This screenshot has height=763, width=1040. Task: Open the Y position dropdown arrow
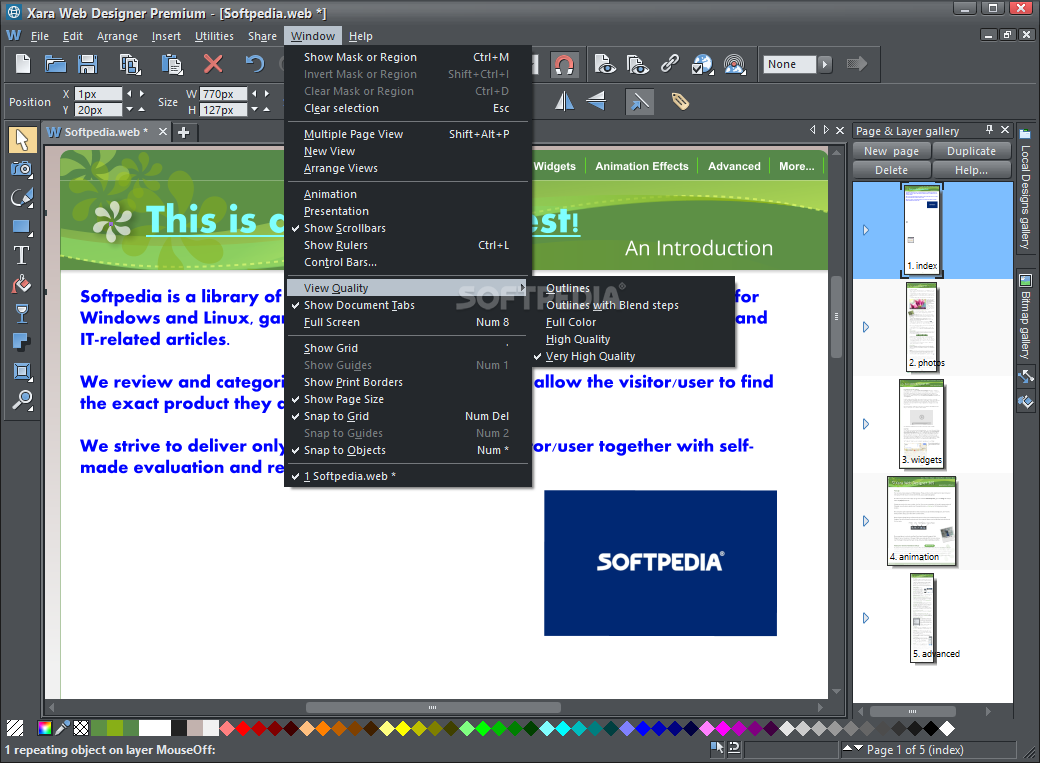pyautogui.click(x=130, y=109)
